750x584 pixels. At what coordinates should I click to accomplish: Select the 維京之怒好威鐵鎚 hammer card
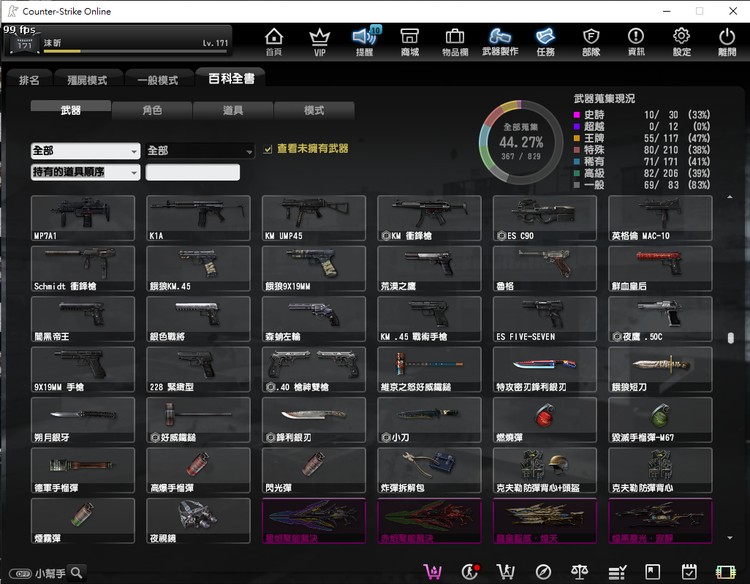pyautogui.click(x=429, y=369)
